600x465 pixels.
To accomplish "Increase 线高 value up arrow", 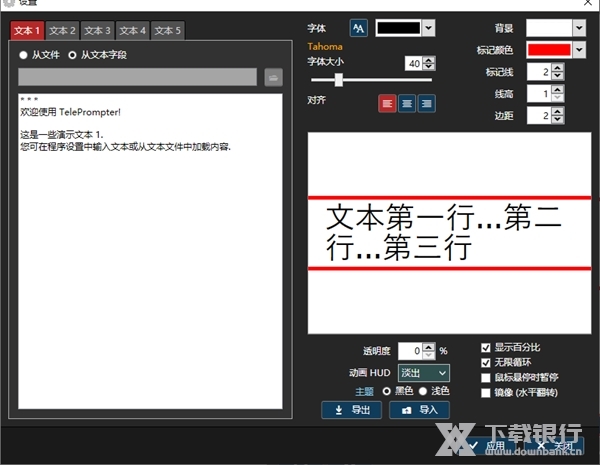I will pyautogui.click(x=558, y=90).
